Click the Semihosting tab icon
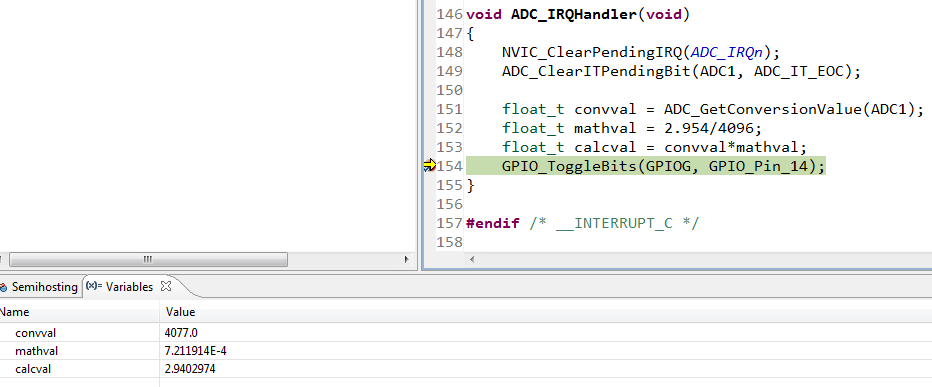The width and height of the screenshot is (932, 387). pos(4,287)
